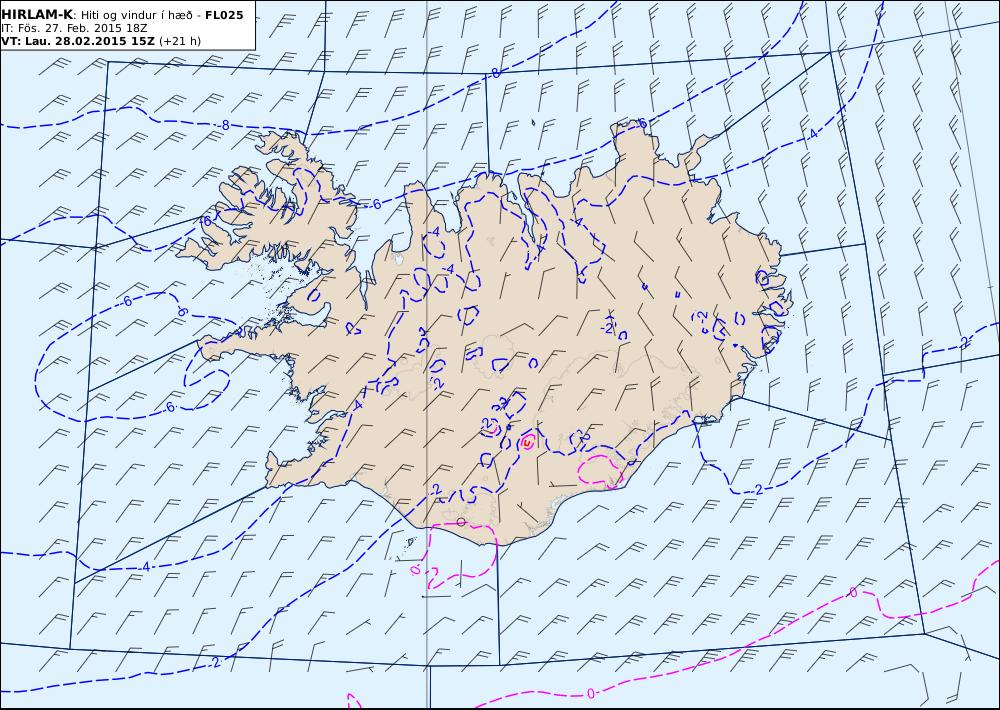Click the -2 label on southeast offshore contour
Screen dimensions: 1000x710
pyautogui.click(x=756, y=489)
